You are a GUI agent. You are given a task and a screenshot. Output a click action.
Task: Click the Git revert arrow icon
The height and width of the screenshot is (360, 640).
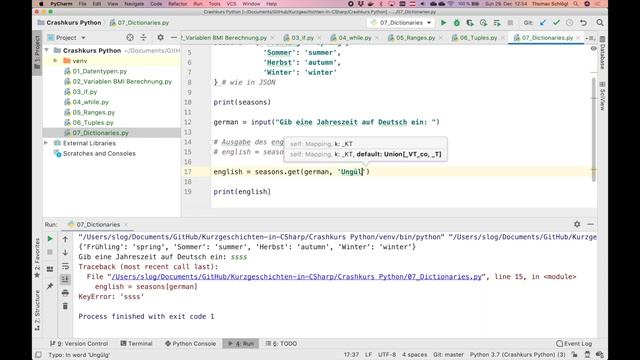pyautogui.click(x=583, y=23)
